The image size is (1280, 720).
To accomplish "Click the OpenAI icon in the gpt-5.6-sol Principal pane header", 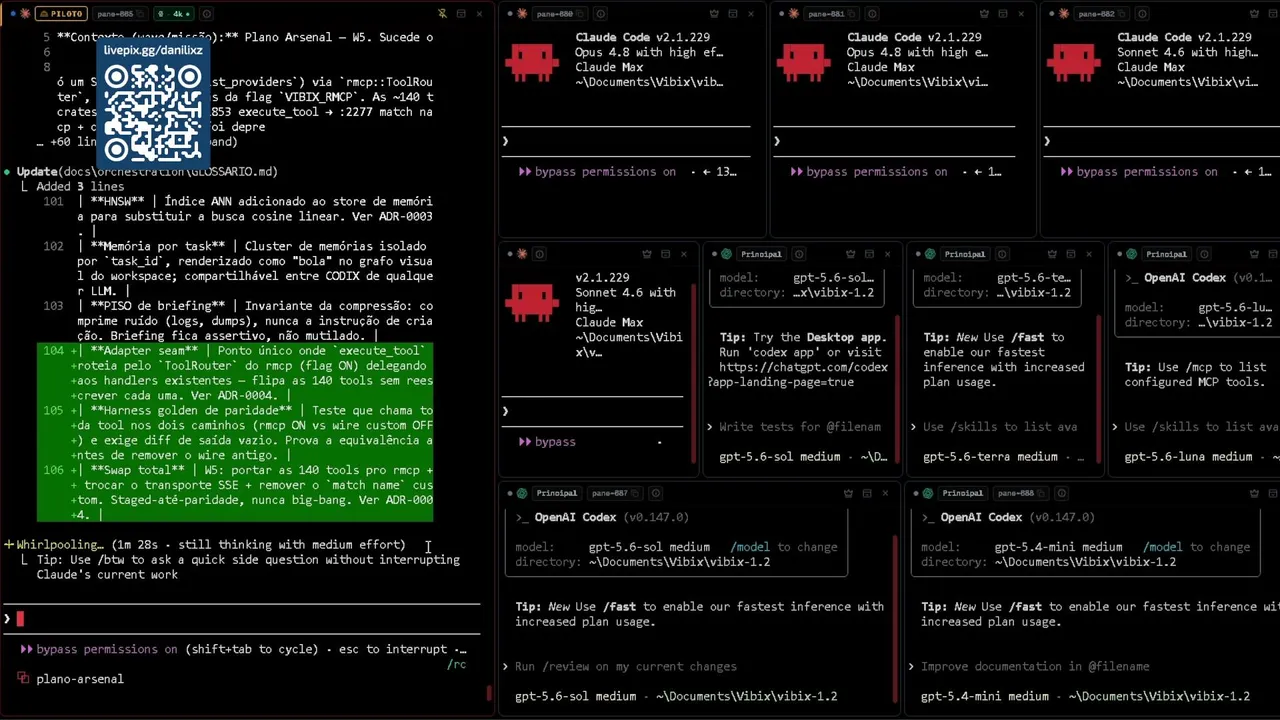I will 726,254.
